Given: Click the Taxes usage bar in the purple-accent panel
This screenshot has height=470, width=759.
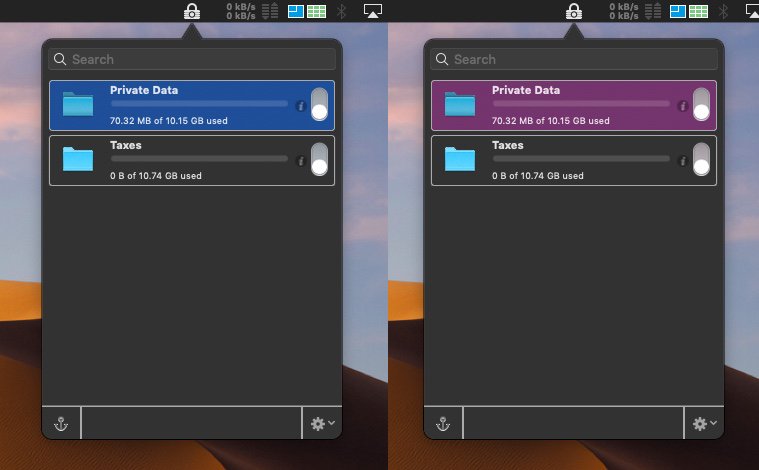Looking at the screenshot, I should [x=581, y=159].
